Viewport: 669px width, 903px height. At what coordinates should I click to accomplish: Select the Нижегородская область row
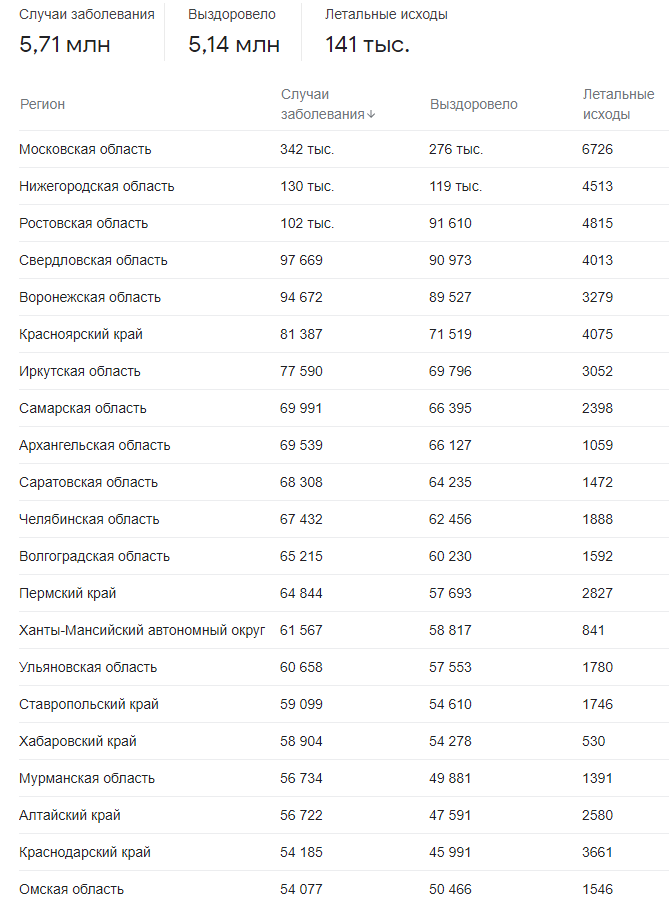coord(344,186)
